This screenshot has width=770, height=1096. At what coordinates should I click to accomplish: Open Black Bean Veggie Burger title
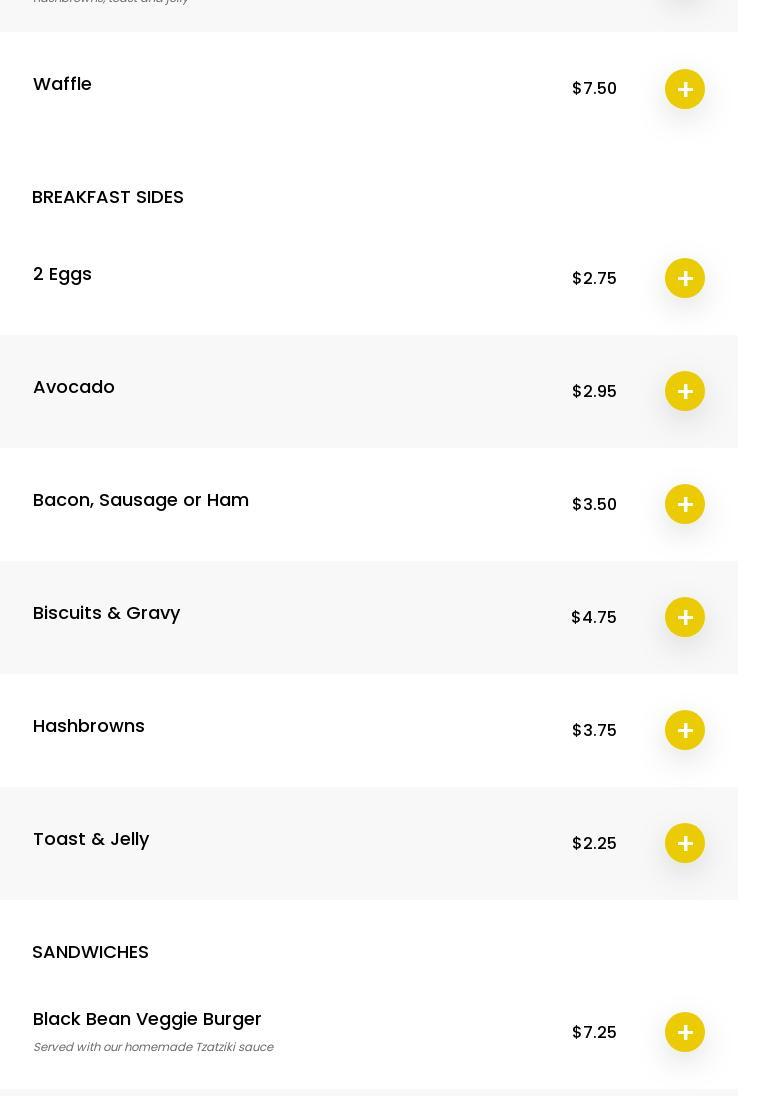point(147,1019)
